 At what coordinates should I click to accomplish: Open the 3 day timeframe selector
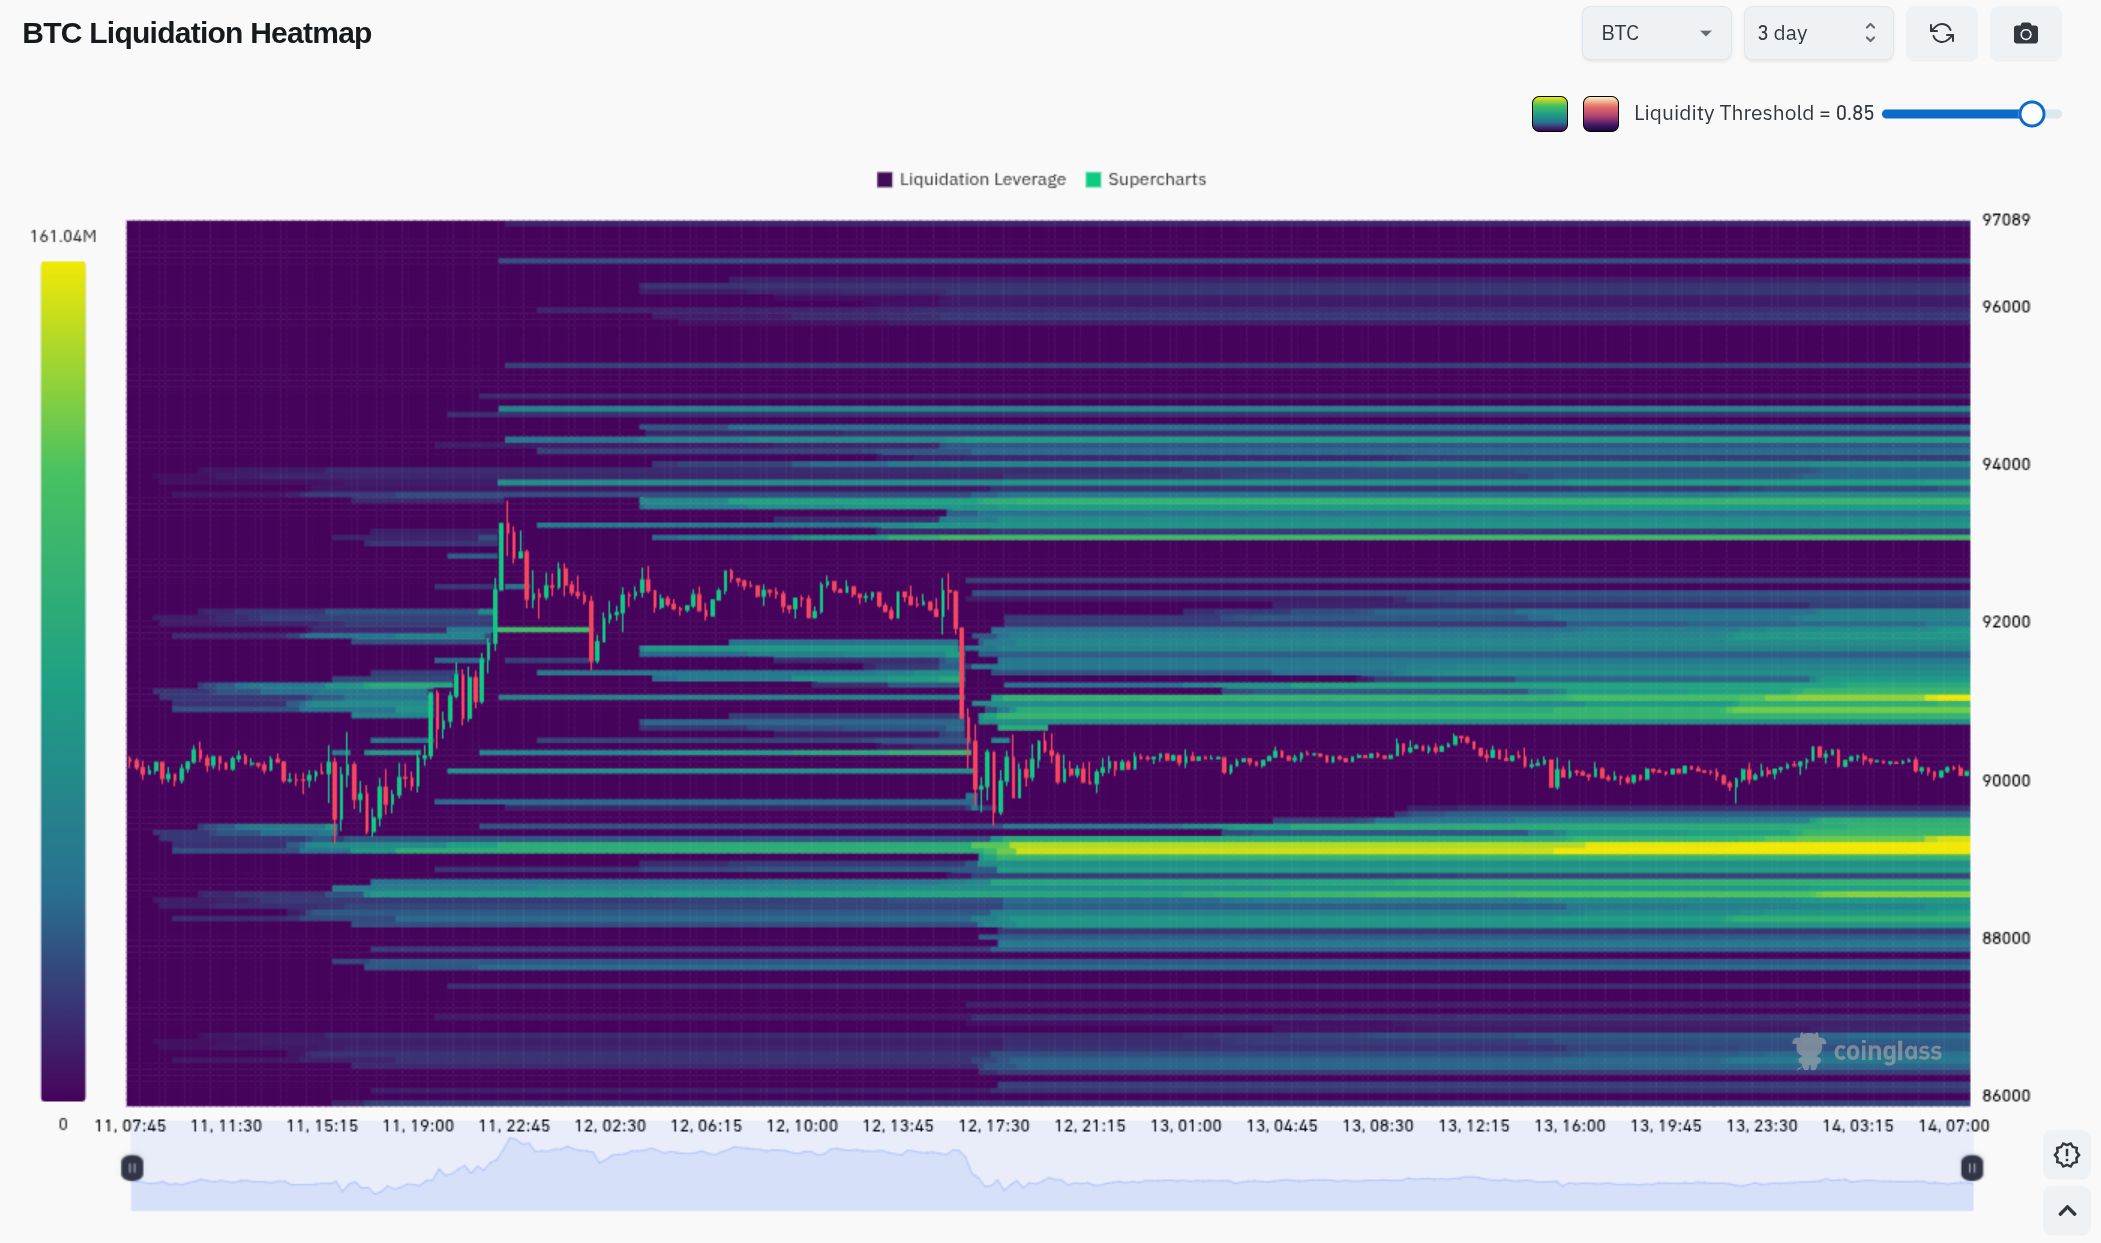1818,33
